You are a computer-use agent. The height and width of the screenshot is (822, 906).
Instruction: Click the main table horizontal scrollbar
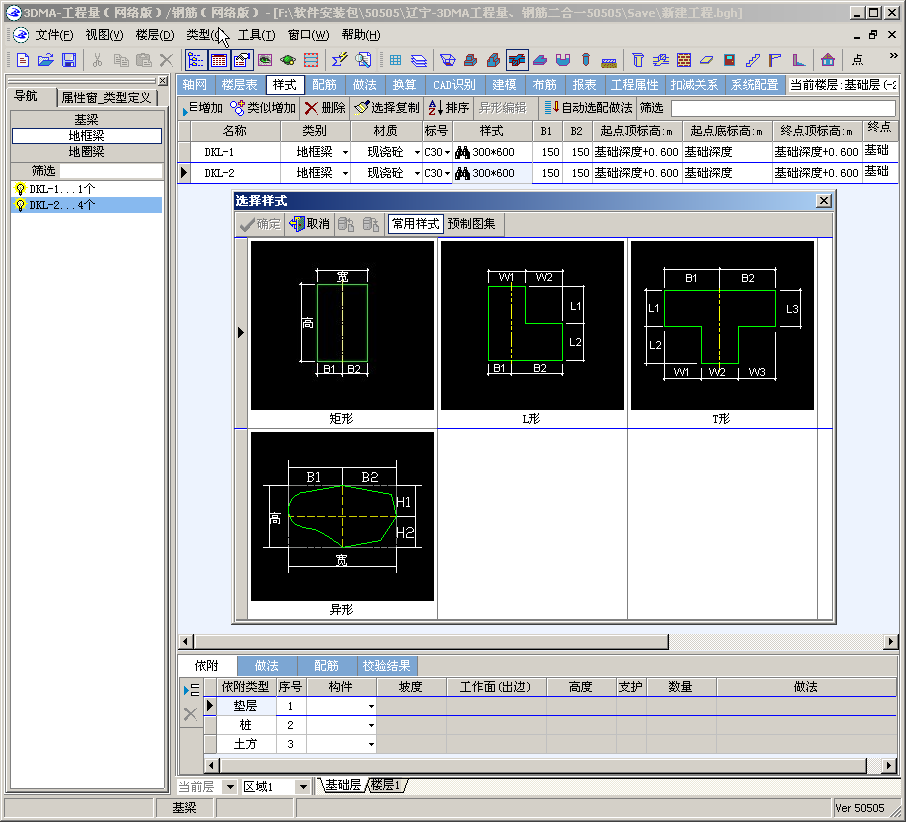coord(431,641)
